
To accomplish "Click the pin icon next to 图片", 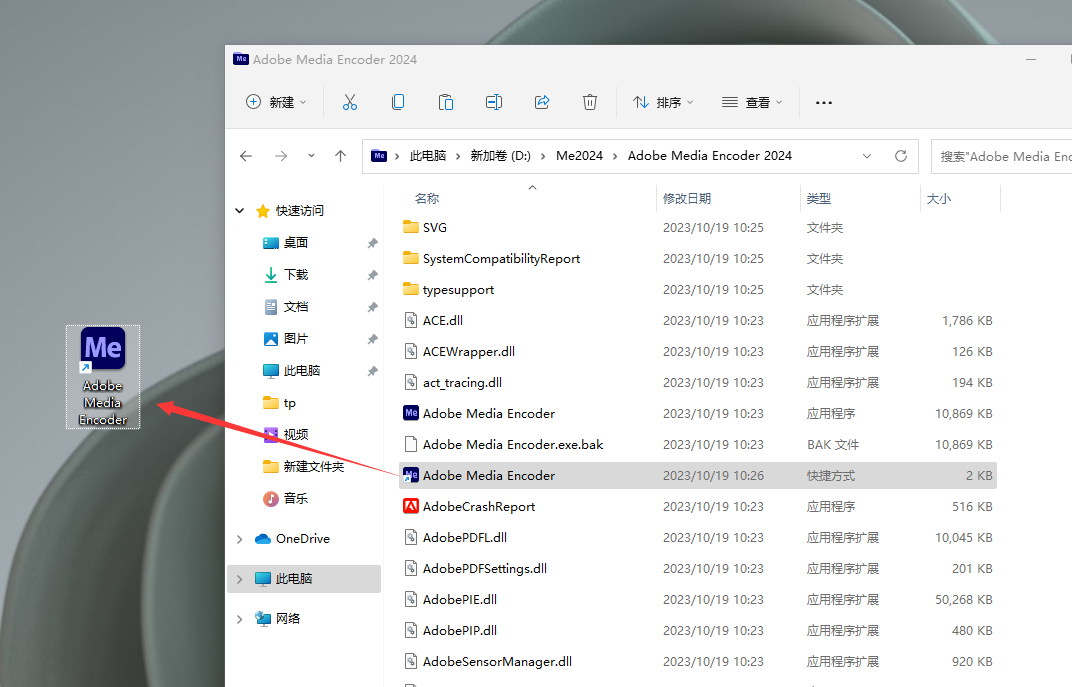I will (373, 339).
